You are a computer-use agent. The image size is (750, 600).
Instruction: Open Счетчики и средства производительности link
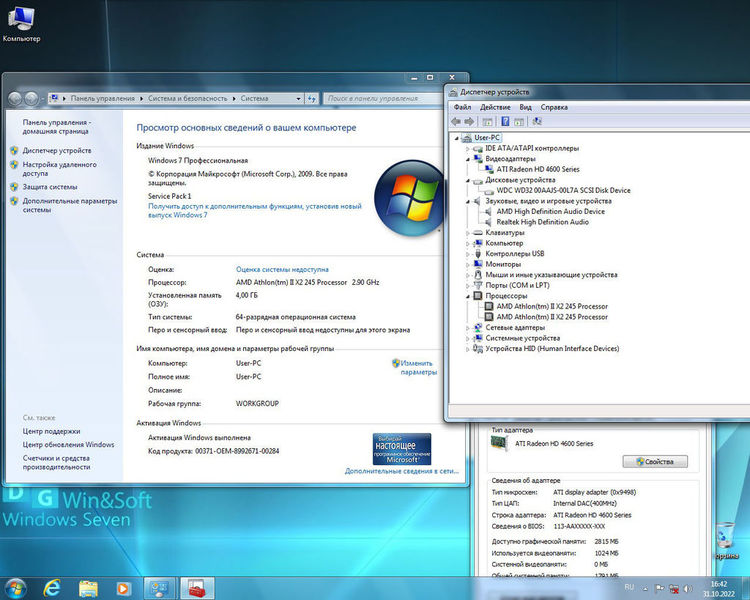pyautogui.click(x=56, y=462)
